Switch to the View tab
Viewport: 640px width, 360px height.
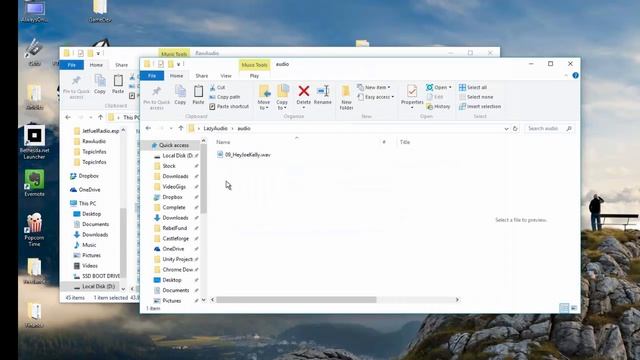point(226,76)
